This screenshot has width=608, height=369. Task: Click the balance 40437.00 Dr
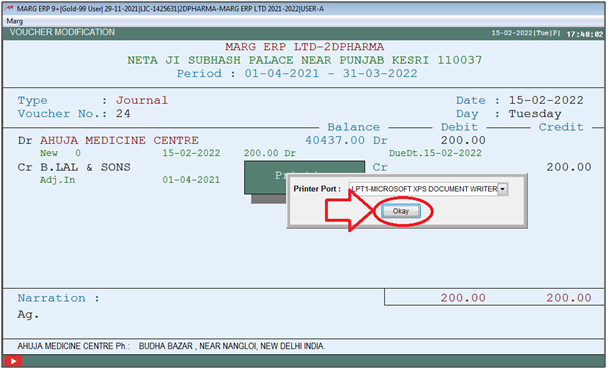[346, 140]
